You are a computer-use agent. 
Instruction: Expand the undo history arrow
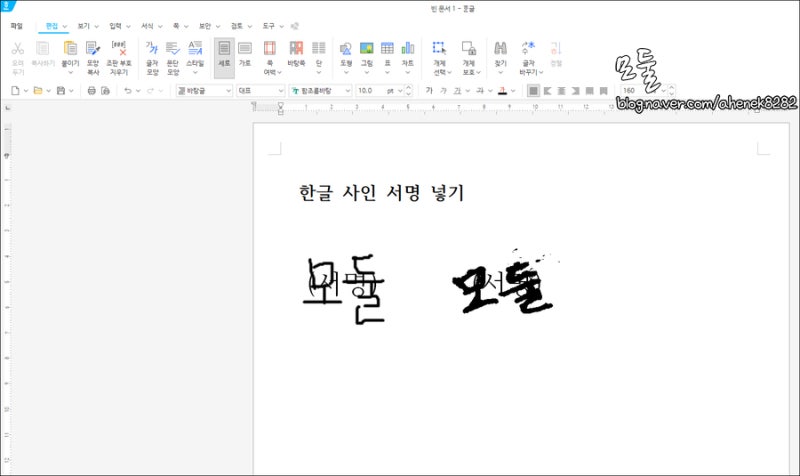click(x=138, y=91)
